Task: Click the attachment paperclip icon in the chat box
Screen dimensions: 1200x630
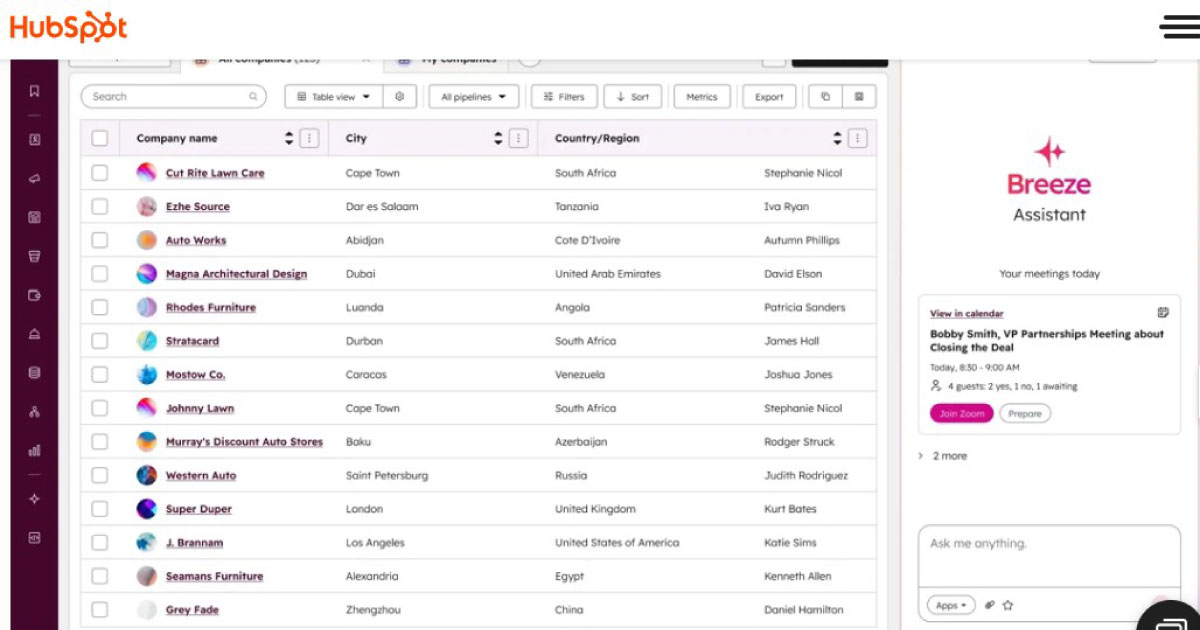Action: 990,605
